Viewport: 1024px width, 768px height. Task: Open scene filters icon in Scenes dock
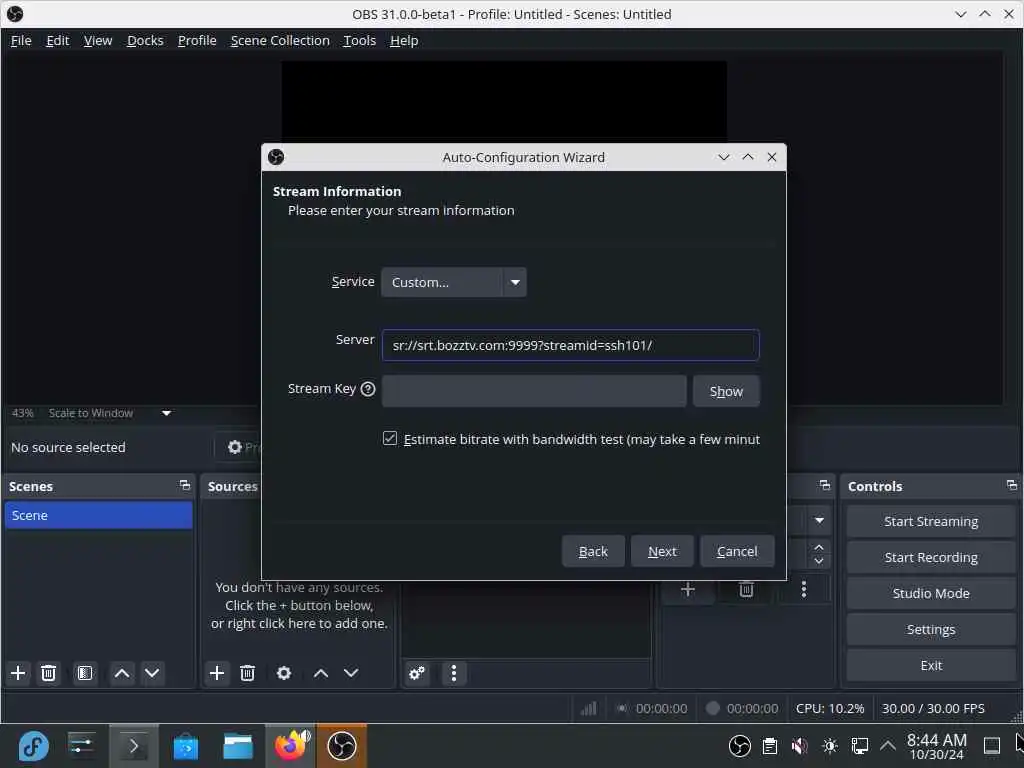85,673
